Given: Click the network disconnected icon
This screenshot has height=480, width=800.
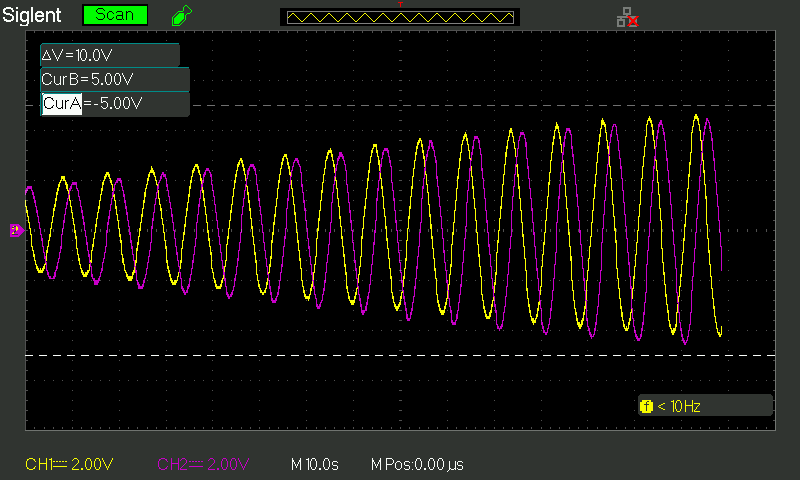Looking at the screenshot, I should 628,17.
